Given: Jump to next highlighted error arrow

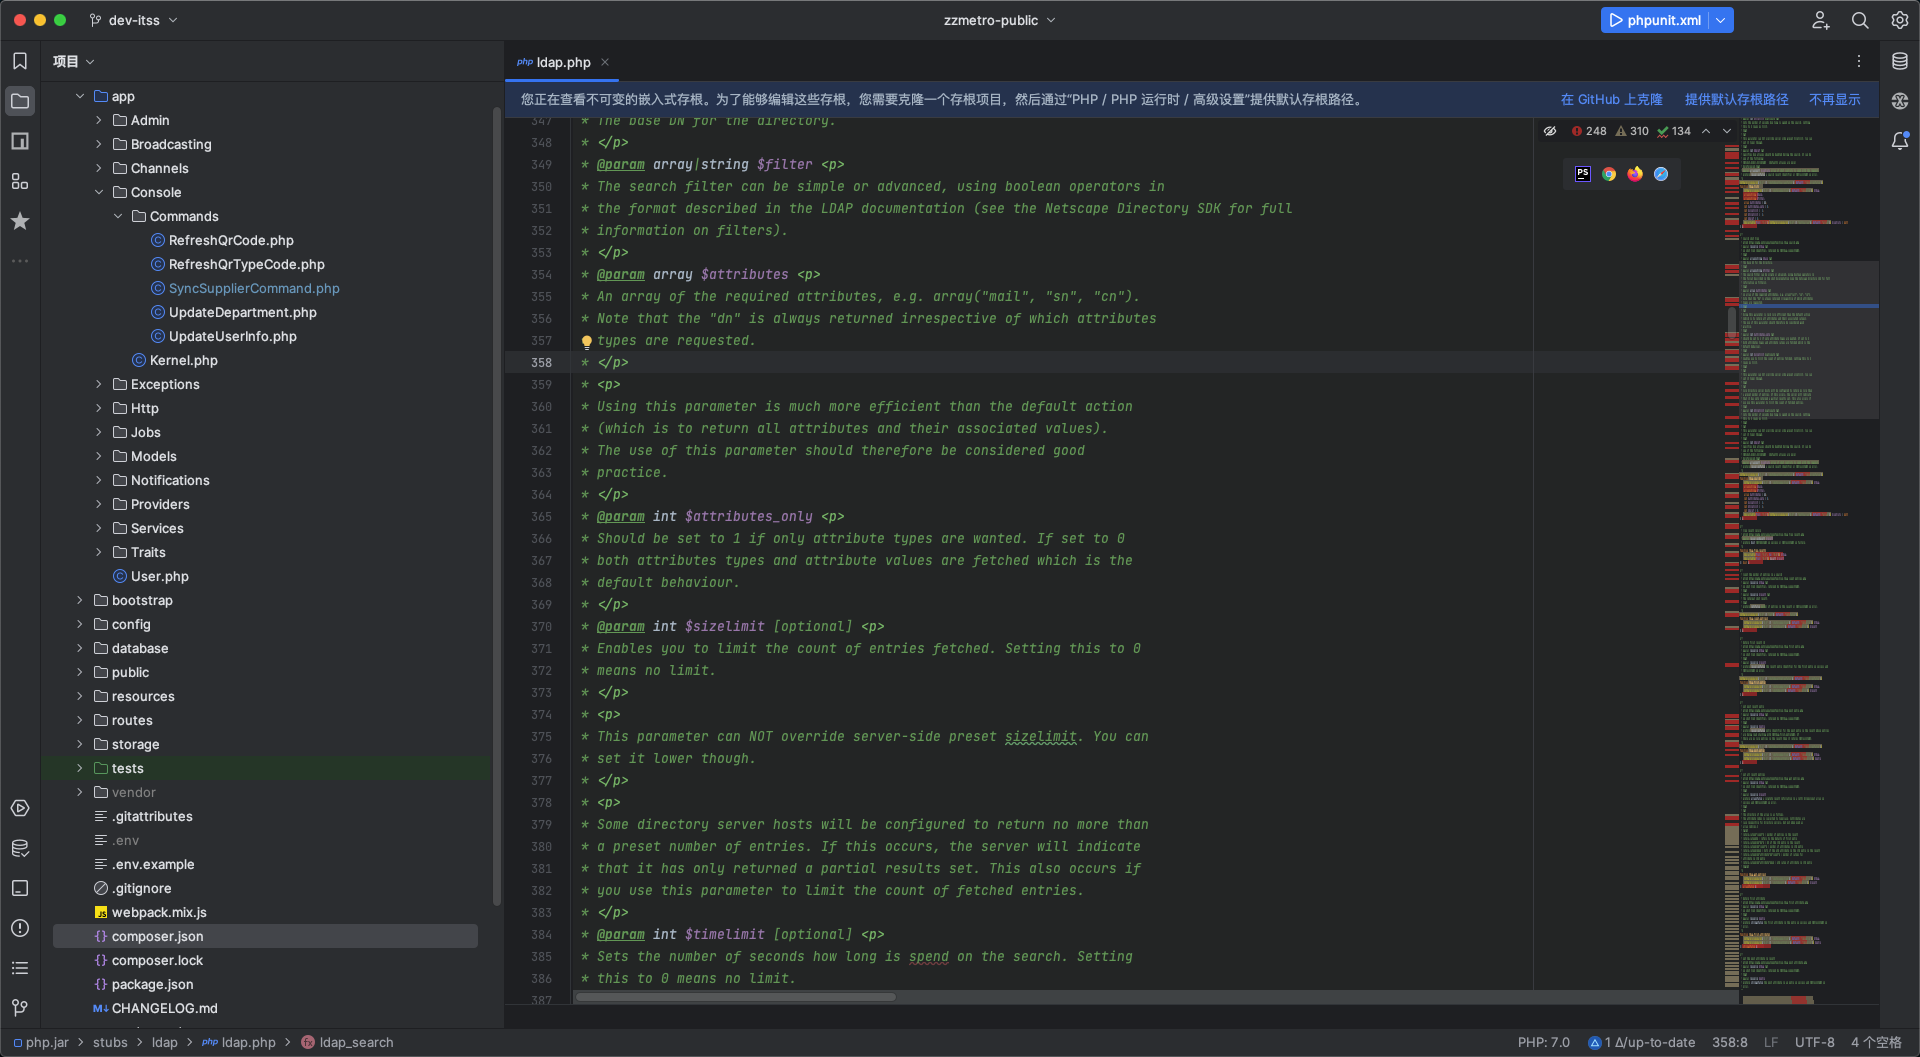Looking at the screenshot, I should point(1727,131).
